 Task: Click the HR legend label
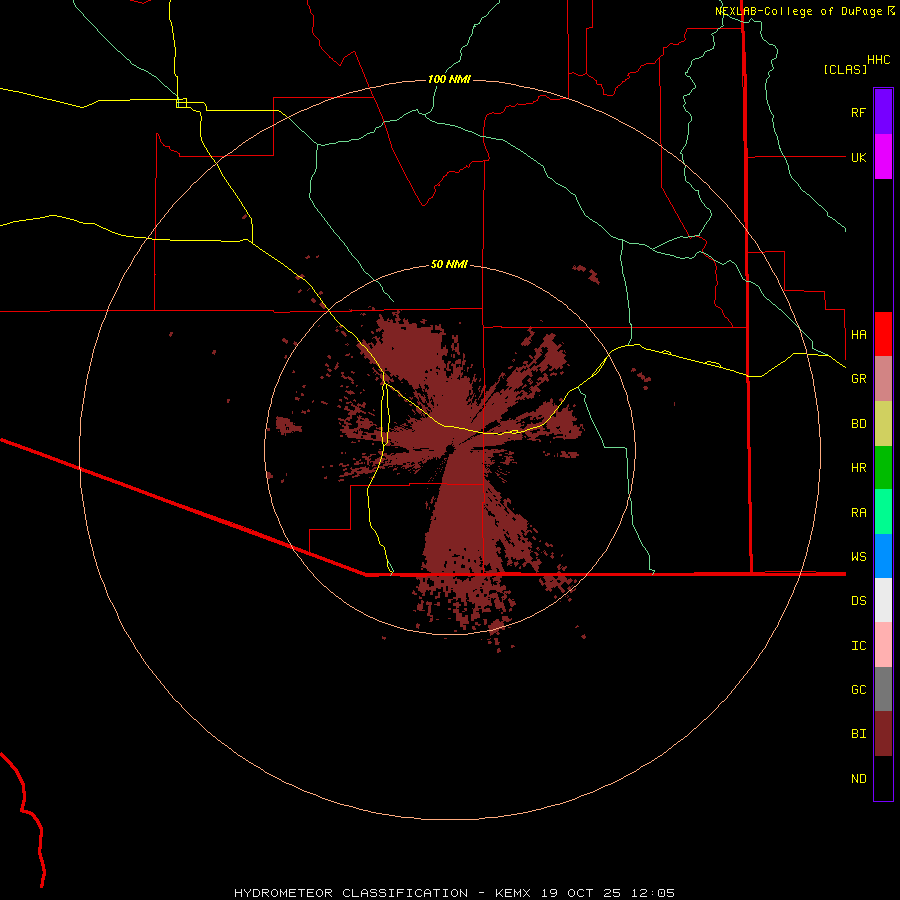click(858, 468)
